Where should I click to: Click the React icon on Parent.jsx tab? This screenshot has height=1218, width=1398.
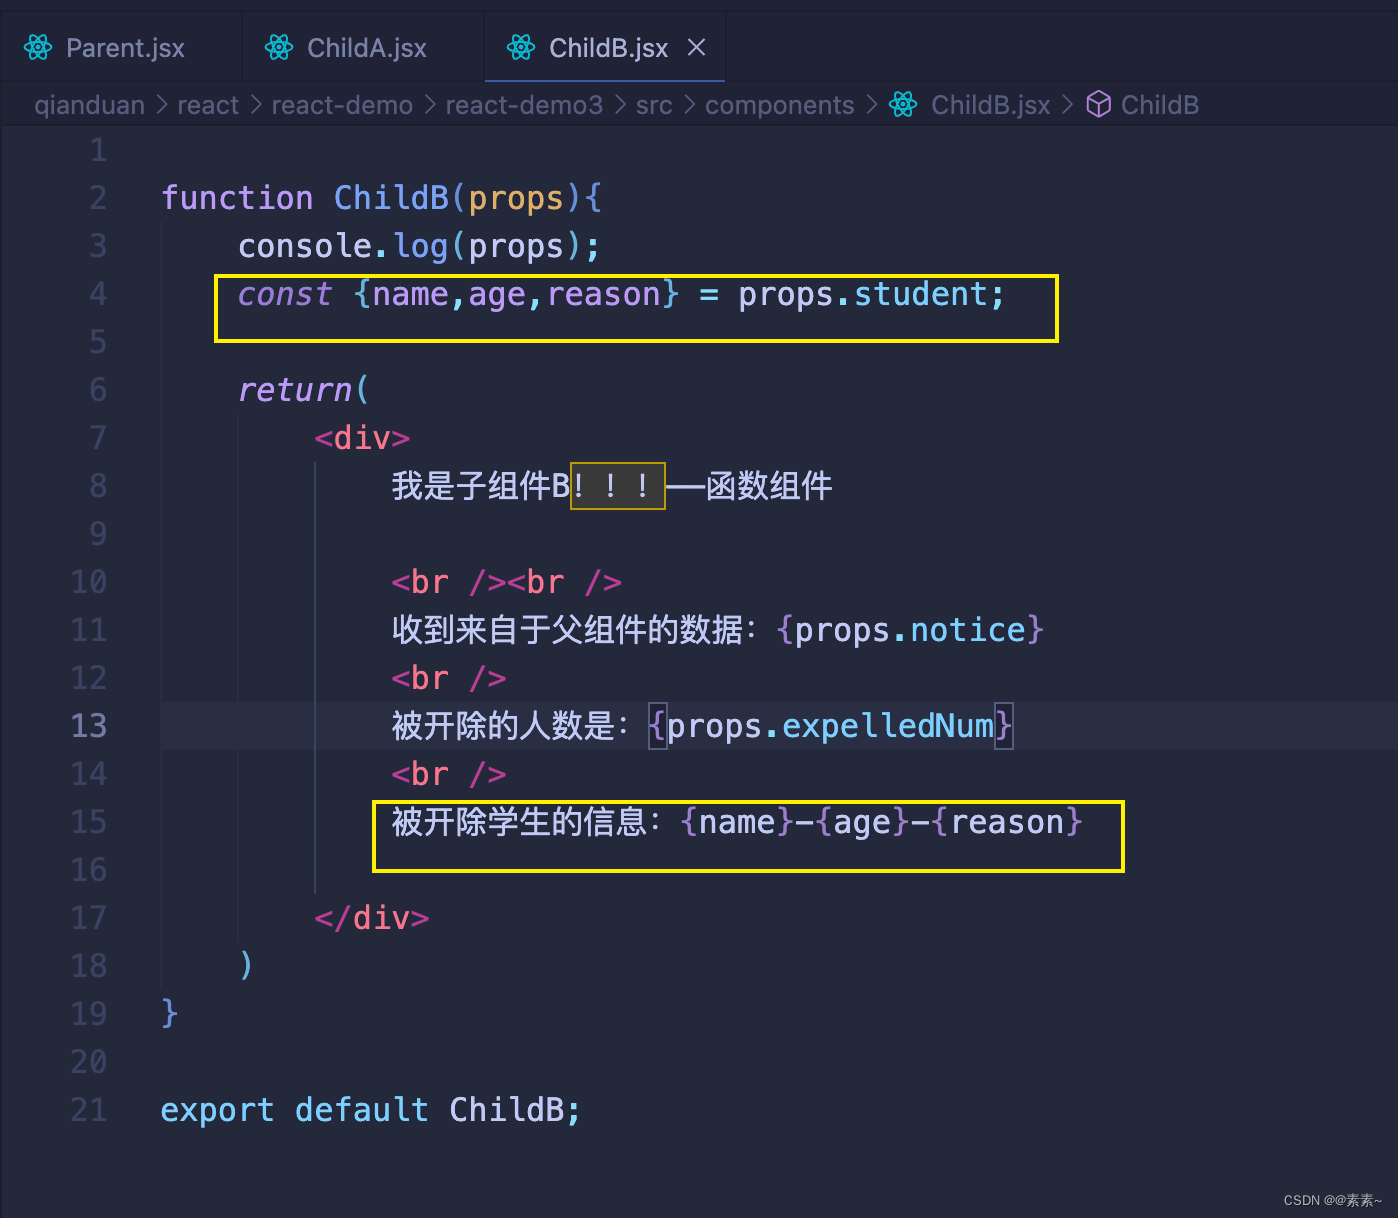[38, 48]
